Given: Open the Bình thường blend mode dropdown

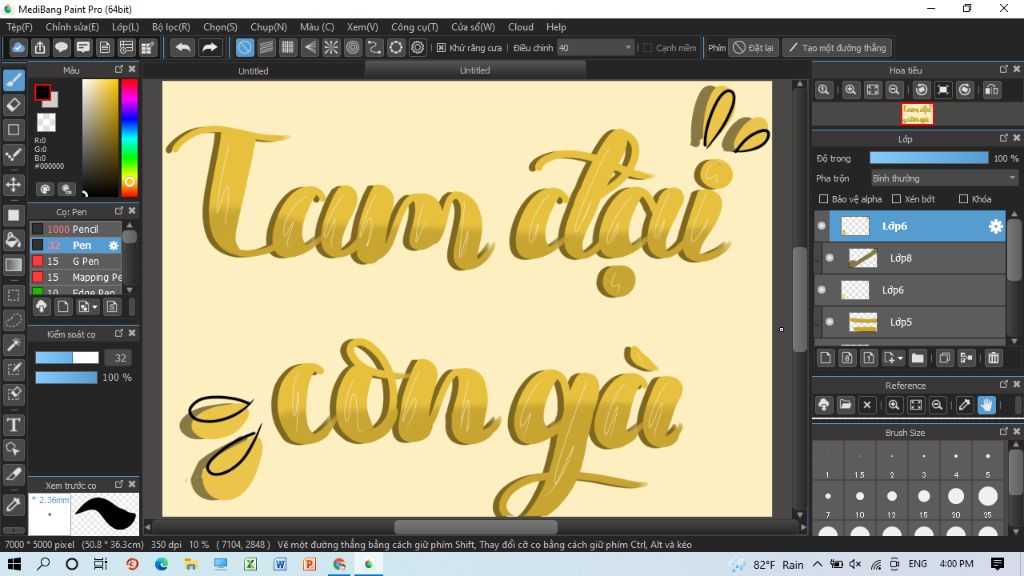Looking at the screenshot, I should coord(941,176).
